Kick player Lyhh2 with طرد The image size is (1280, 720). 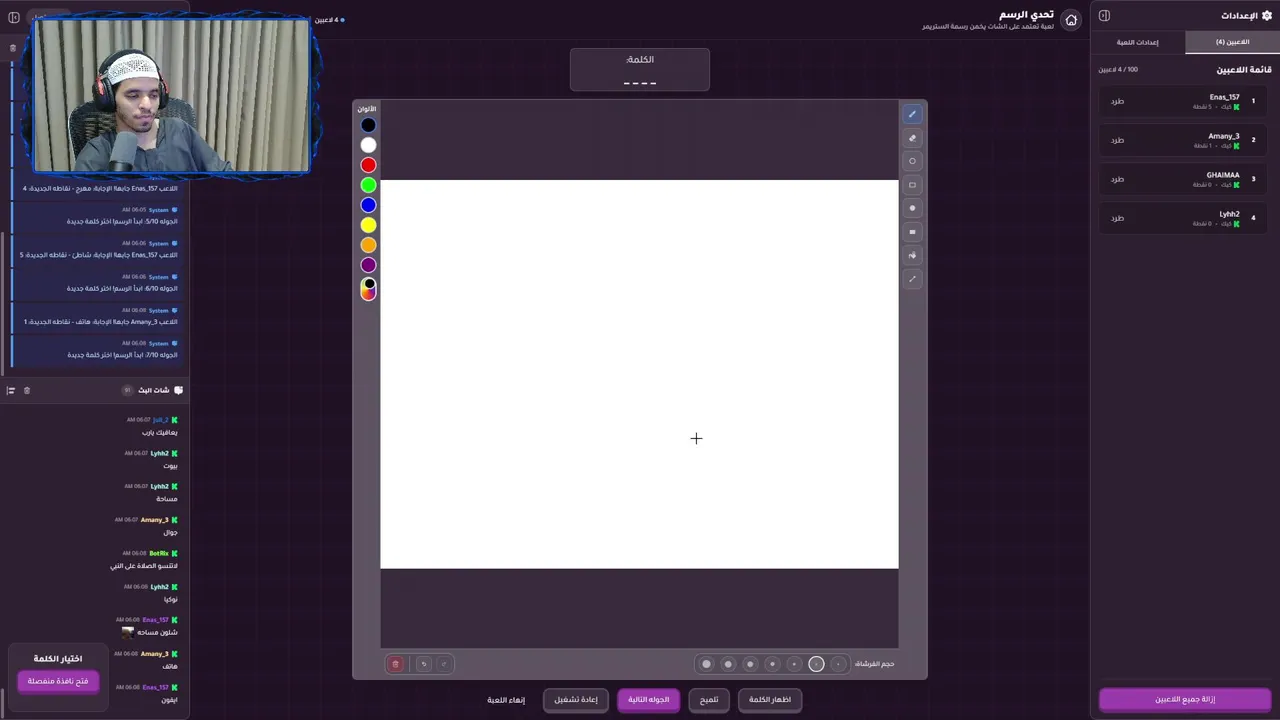click(1117, 219)
